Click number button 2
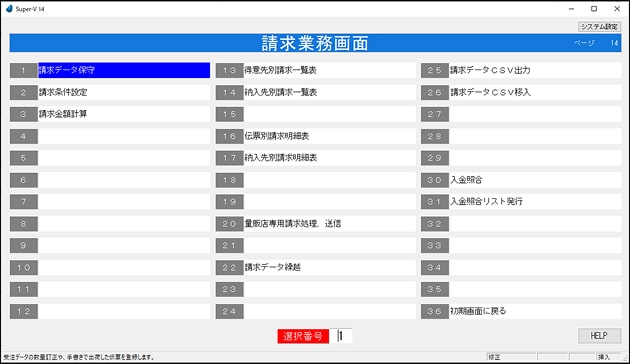The height and width of the screenshot is (364, 630). (24, 92)
